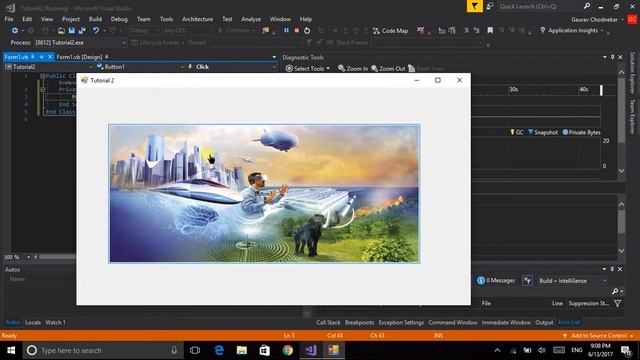Save the current file with floppy icon
The width and height of the screenshot is (640, 360).
72,31
